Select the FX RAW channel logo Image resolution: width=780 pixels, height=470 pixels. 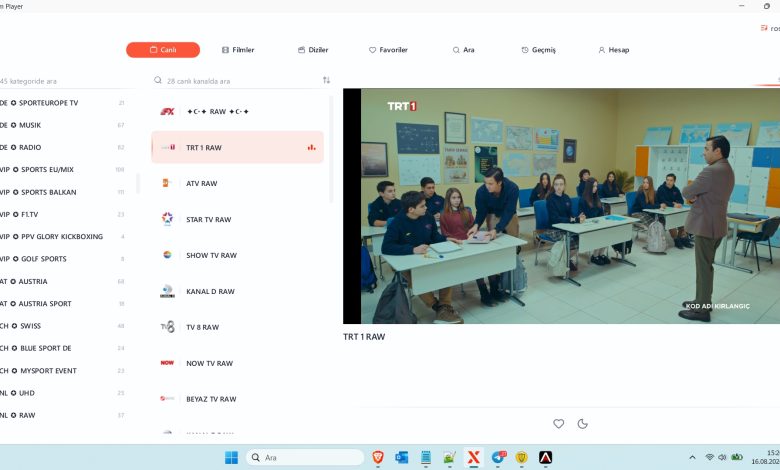tap(167, 111)
